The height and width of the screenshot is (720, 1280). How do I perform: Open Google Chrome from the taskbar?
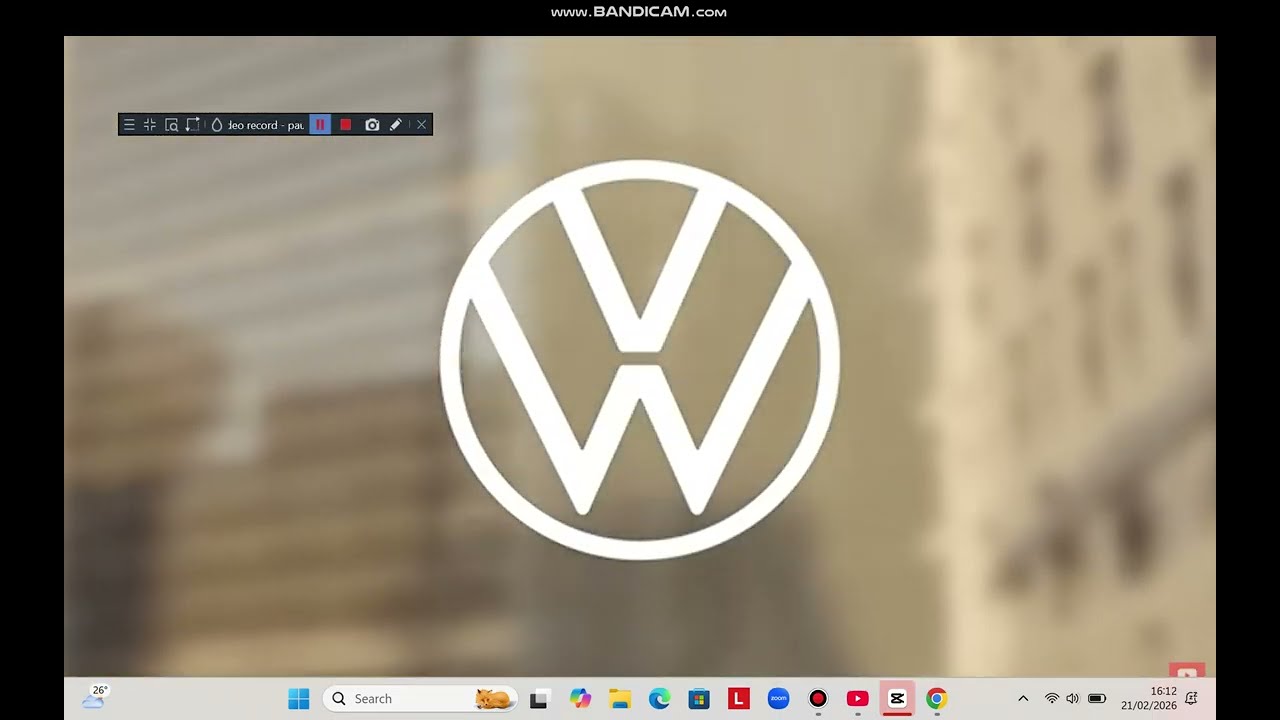click(x=937, y=699)
